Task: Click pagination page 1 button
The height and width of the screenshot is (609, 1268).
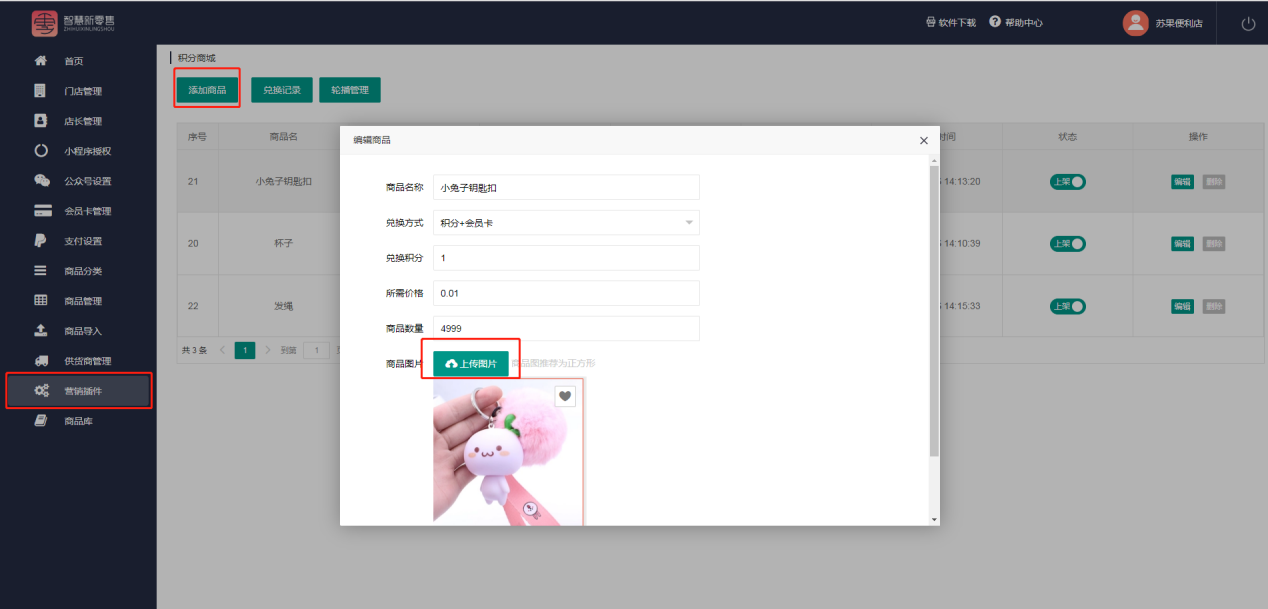Action: point(245,351)
